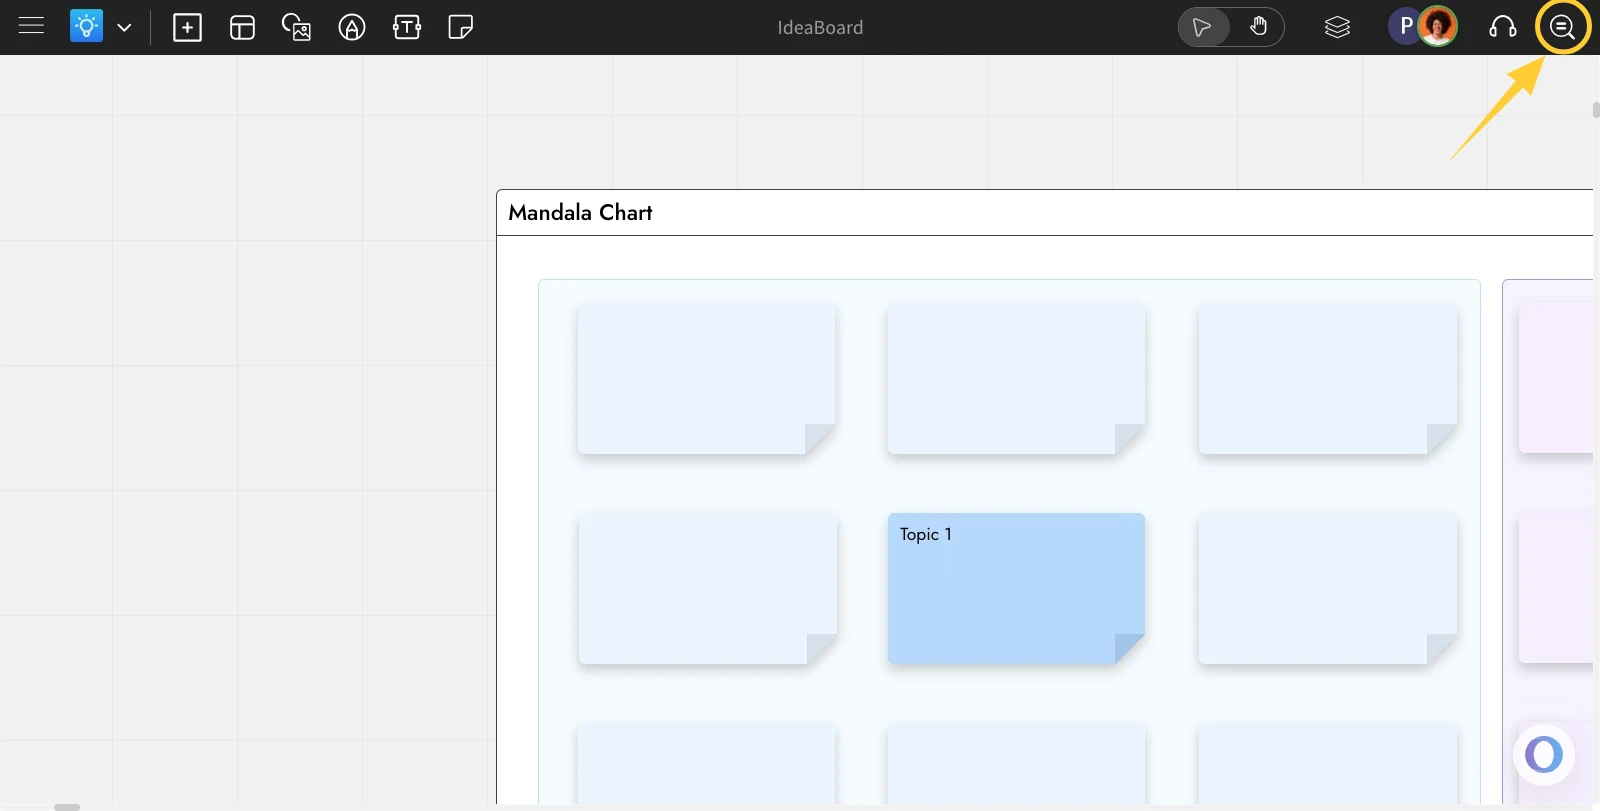Viewport: 1600px width, 811px height.
Task: Click the IdeaBoard document title
Action: [x=820, y=28]
